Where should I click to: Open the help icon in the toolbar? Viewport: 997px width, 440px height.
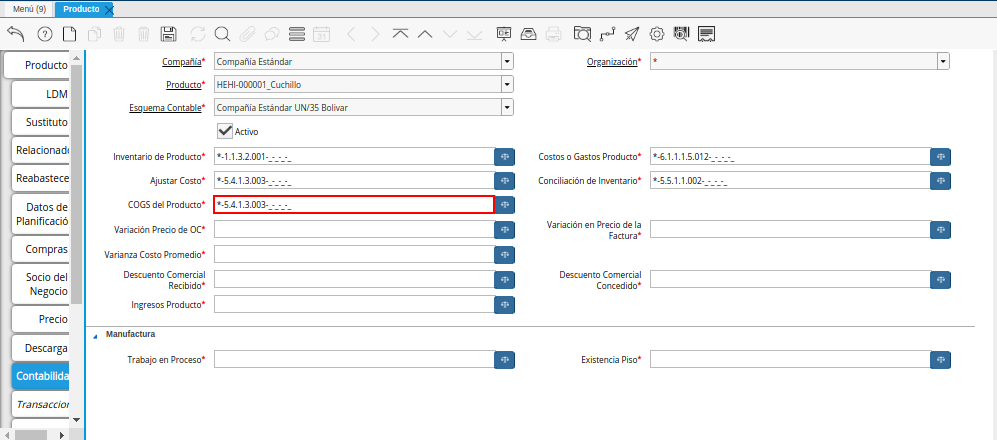[x=44, y=34]
